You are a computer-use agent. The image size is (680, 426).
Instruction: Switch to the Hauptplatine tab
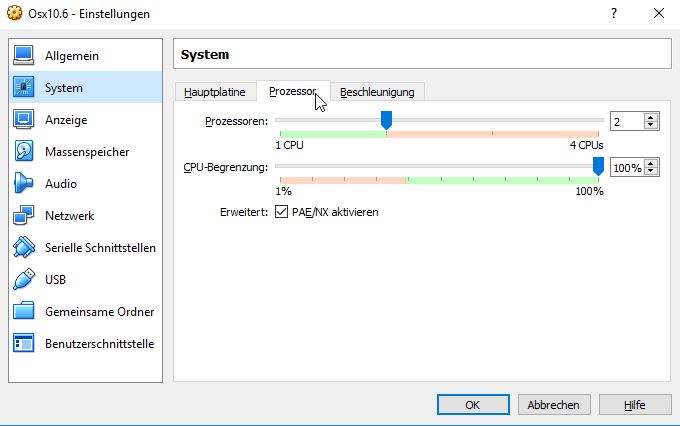pyautogui.click(x=215, y=92)
